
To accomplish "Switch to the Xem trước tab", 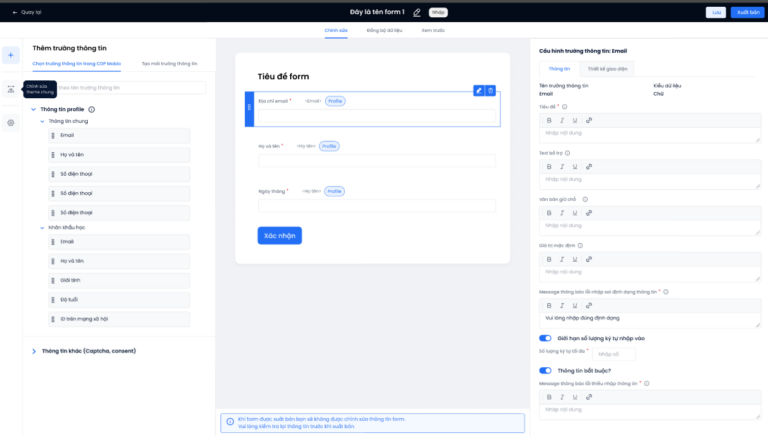I will [x=432, y=31].
